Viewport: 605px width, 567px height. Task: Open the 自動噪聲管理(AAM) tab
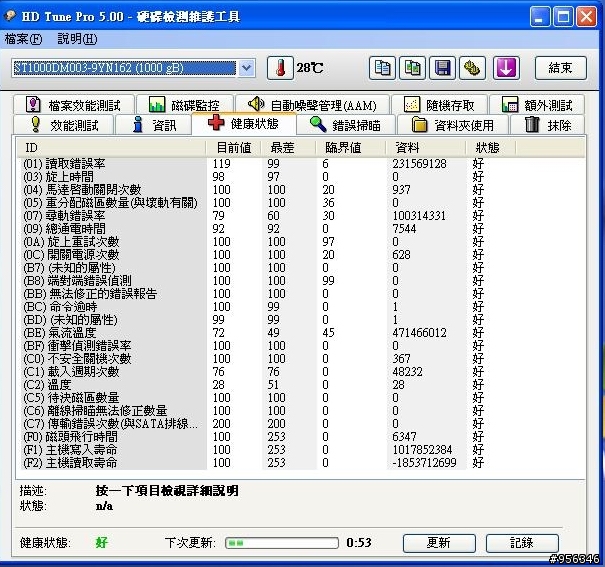[x=313, y=105]
